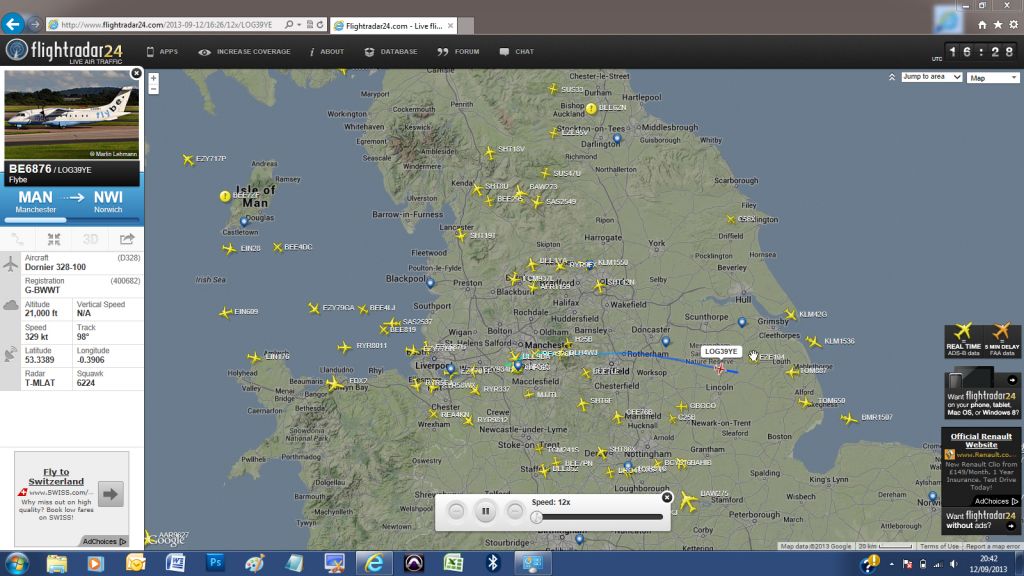Image resolution: width=1024 pixels, height=576 pixels.
Task: Close the playback control box
Action: 667,498
